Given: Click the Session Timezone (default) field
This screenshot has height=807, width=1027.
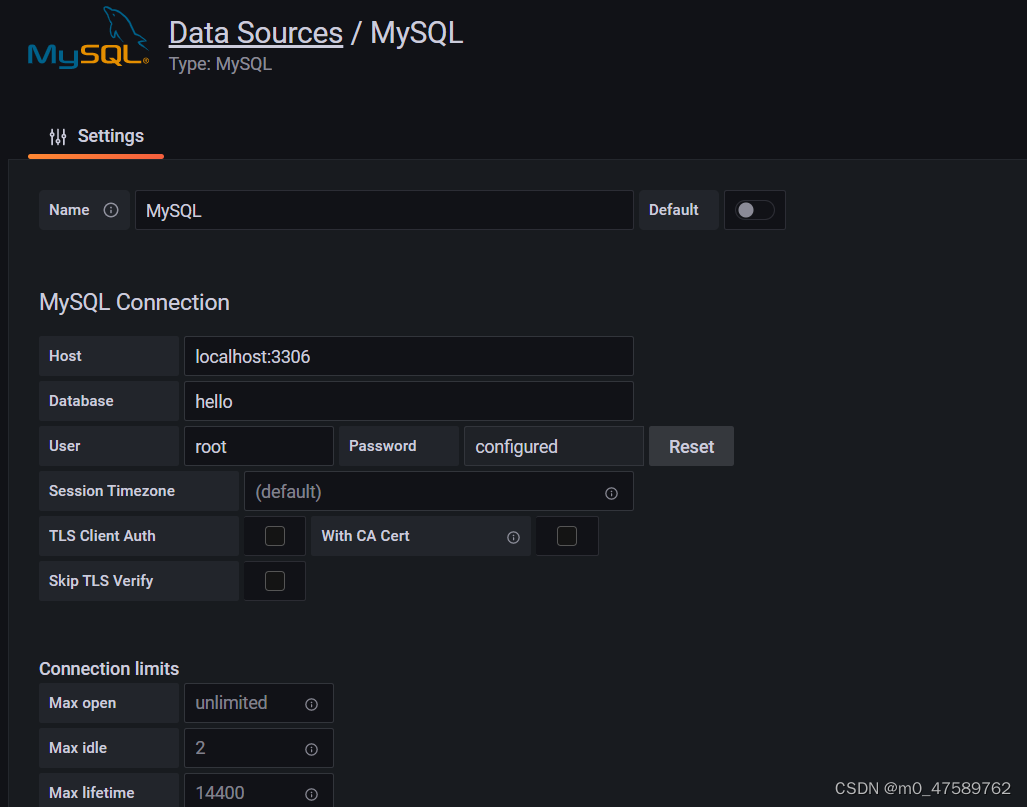Looking at the screenshot, I should pyautogui.click(x=439, y=491).
